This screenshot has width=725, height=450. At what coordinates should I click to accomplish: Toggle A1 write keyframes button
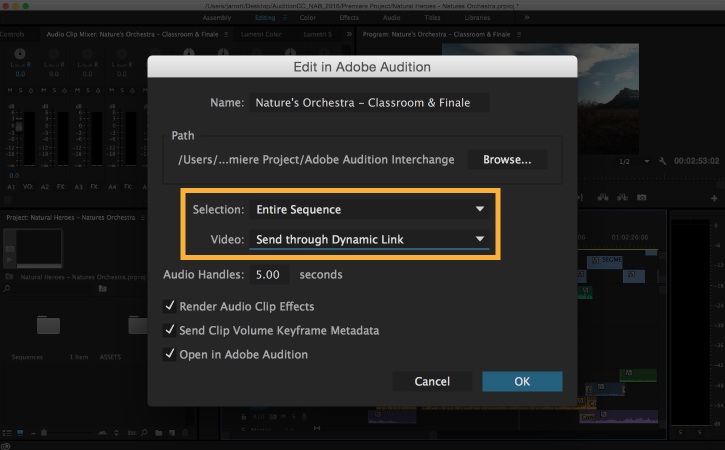pos(31,91)
